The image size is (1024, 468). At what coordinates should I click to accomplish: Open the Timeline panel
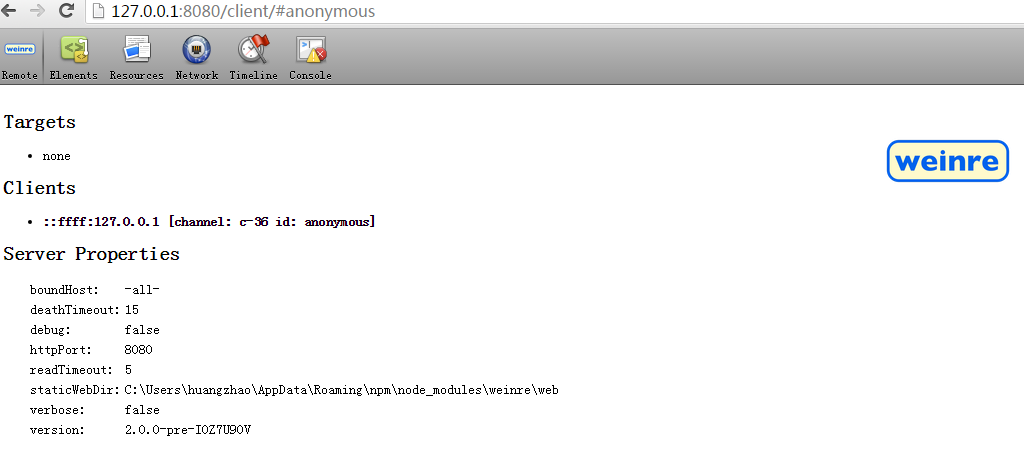pos(253,57)
